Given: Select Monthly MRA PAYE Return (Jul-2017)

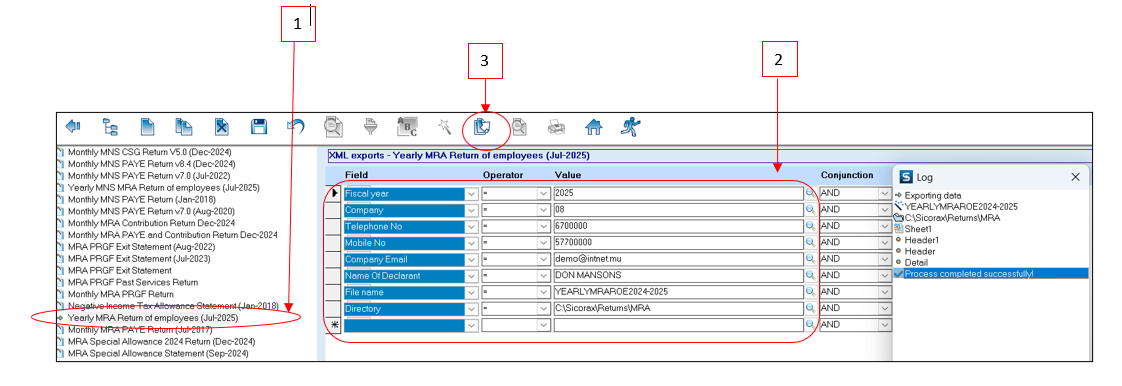Looking at the screenshot, I should click(140, 329).
